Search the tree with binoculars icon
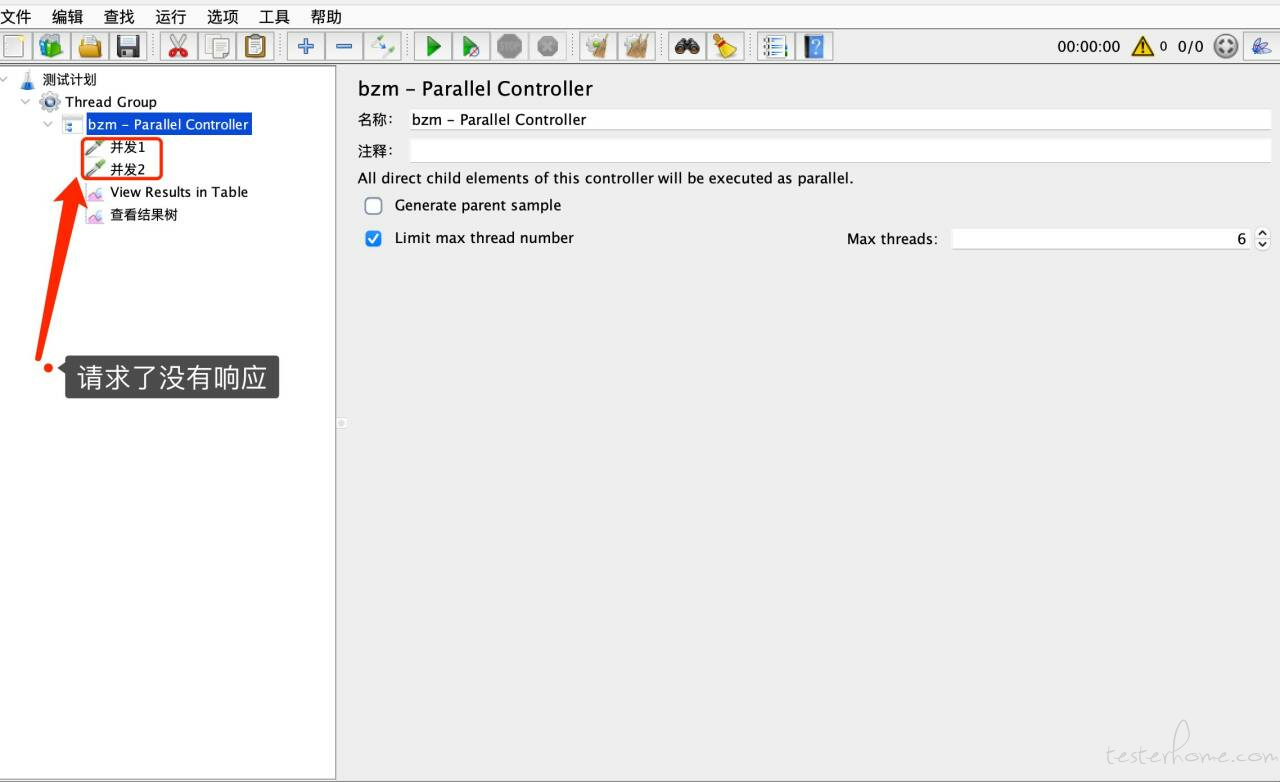Image resolution: width=1280 pixels, height=782 pixels. point(687,46)
